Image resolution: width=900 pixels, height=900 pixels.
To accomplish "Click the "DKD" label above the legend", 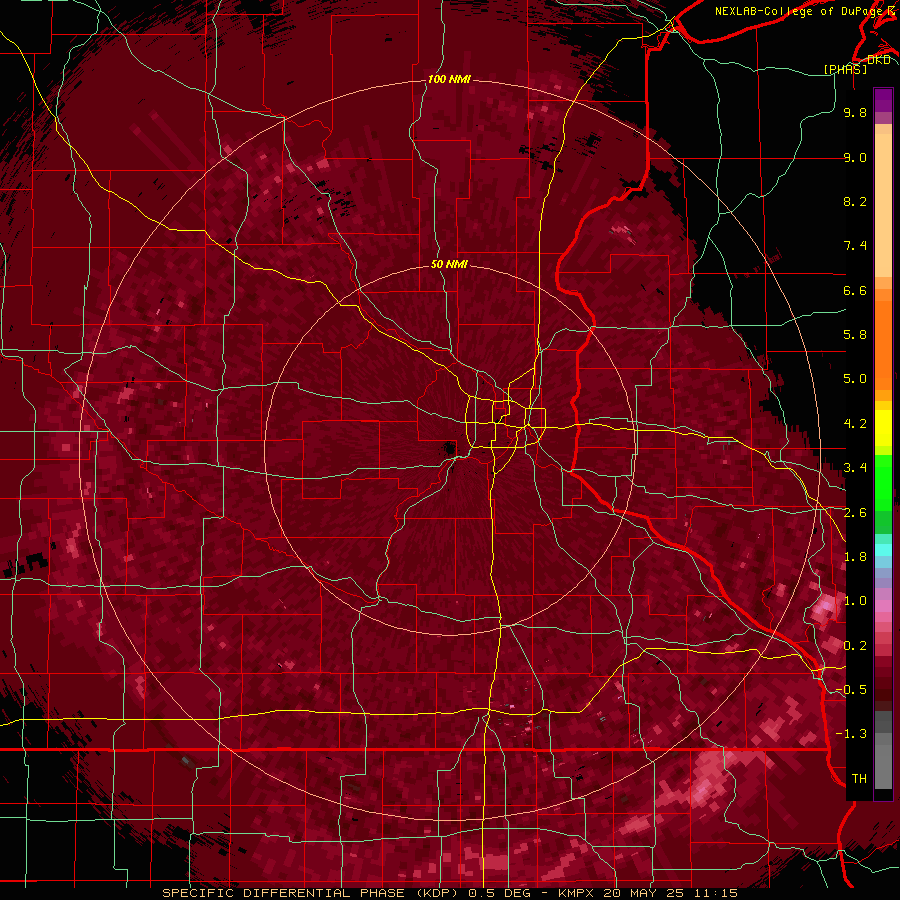I will (x=878, y=60).
